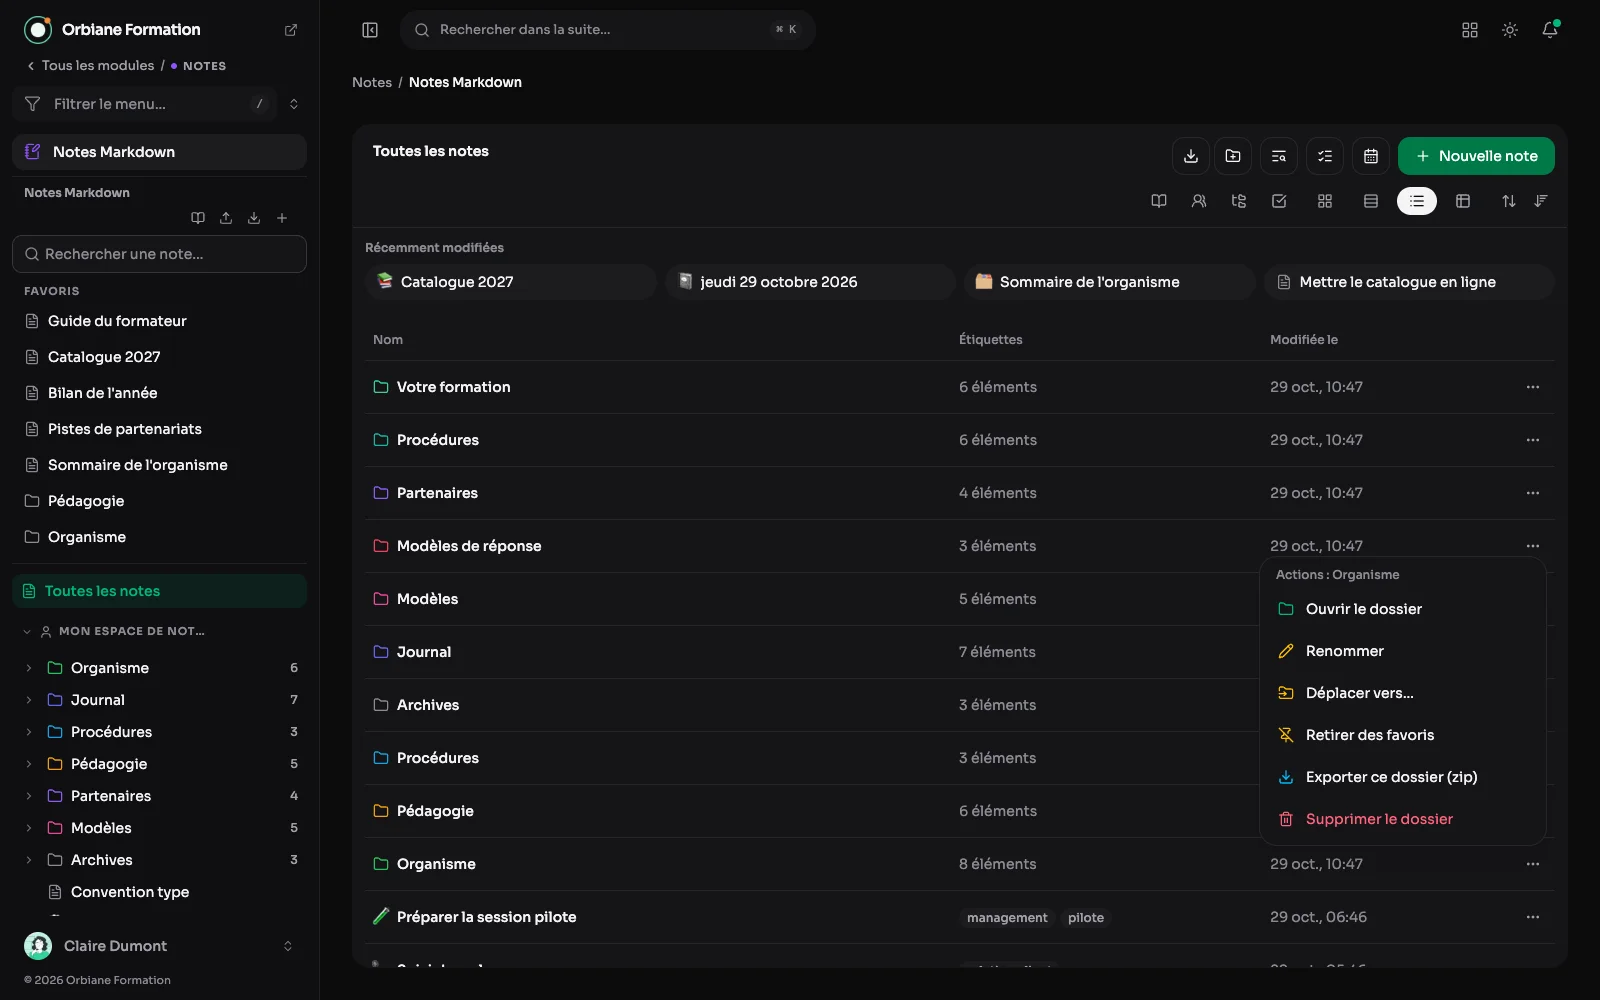Click the checklist icon in the header toolbar
Image resolution: width=1600 pixels, height=1000 pixels.
(x=1325, y=156)
